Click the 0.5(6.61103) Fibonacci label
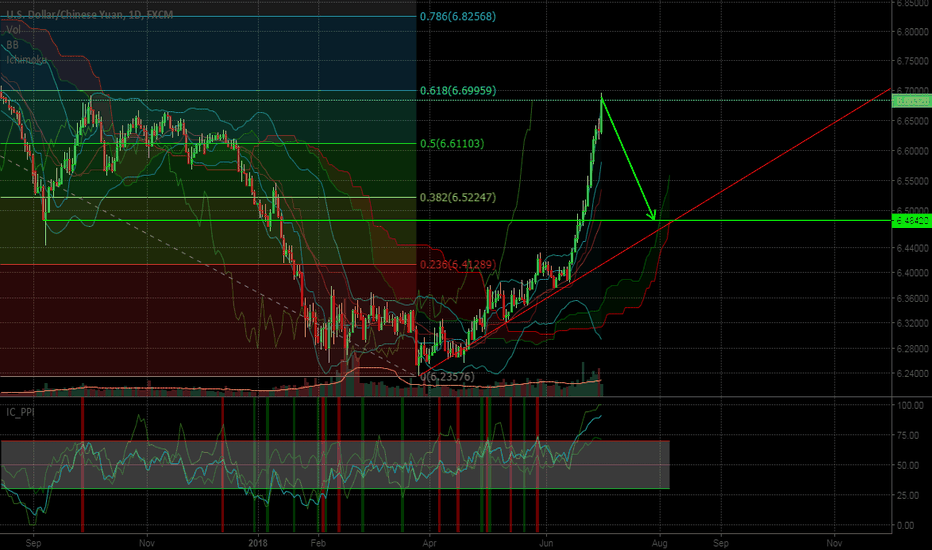 [x=452, y=144]
